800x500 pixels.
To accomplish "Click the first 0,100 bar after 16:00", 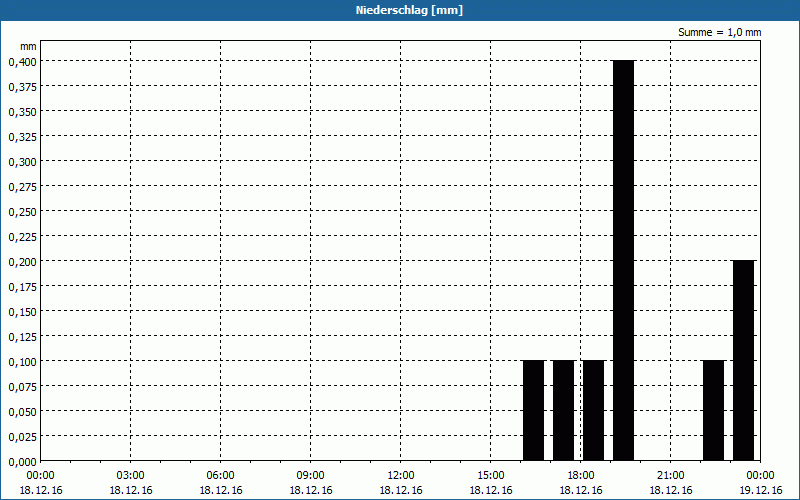I will click(x=534, y=410).
